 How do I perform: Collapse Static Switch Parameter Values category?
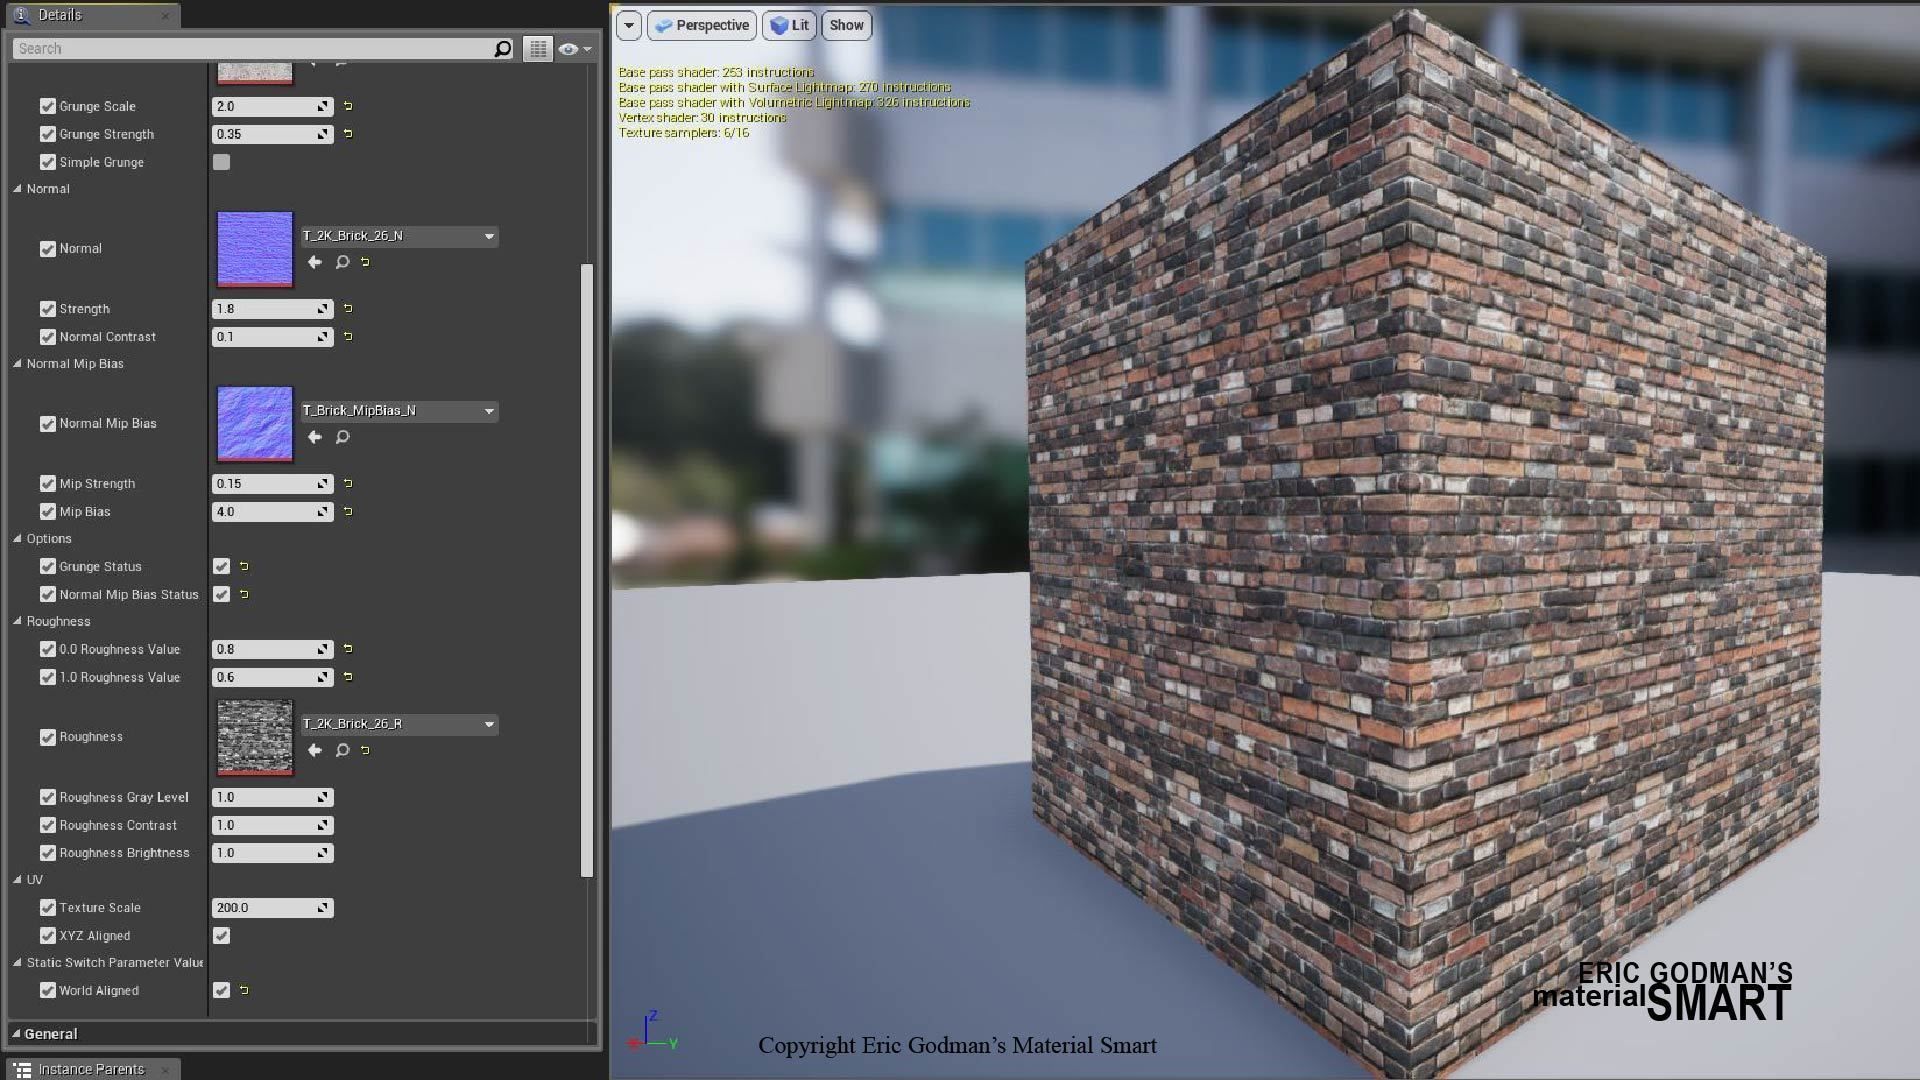point(17,963)
